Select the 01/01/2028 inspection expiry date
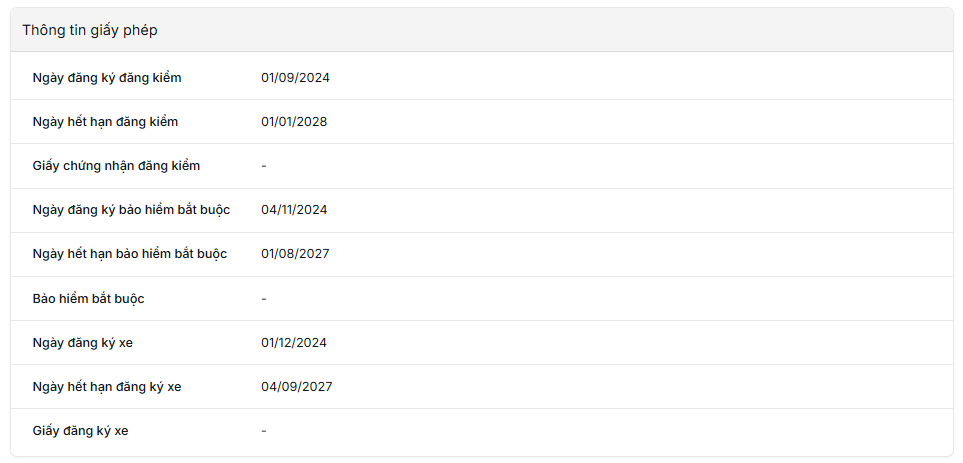Image resolution: width=963 pixels, height=463 pixels. pos(294,122)
